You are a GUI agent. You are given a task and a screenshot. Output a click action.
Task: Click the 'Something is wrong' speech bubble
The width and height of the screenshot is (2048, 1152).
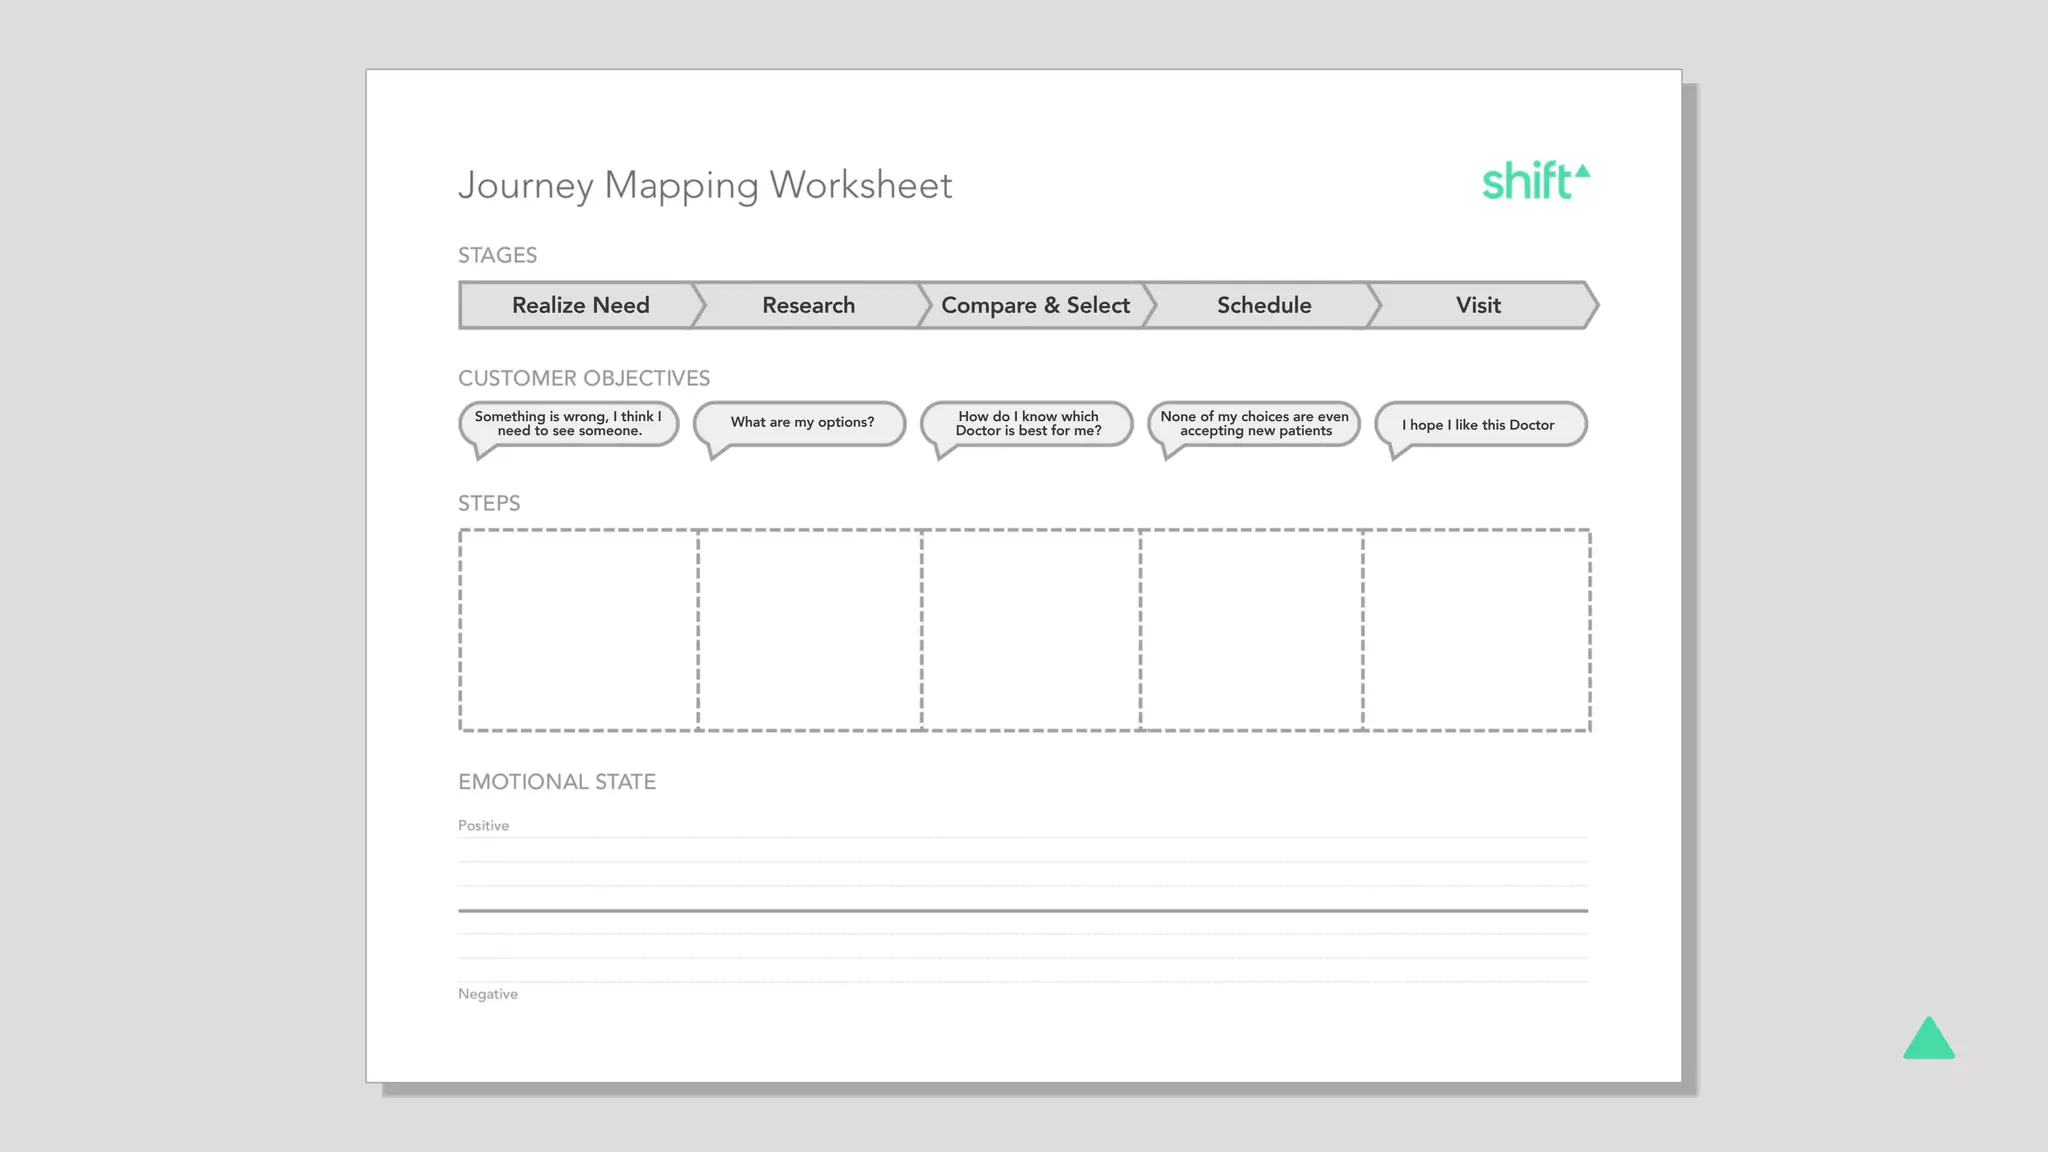click(568, 424)
